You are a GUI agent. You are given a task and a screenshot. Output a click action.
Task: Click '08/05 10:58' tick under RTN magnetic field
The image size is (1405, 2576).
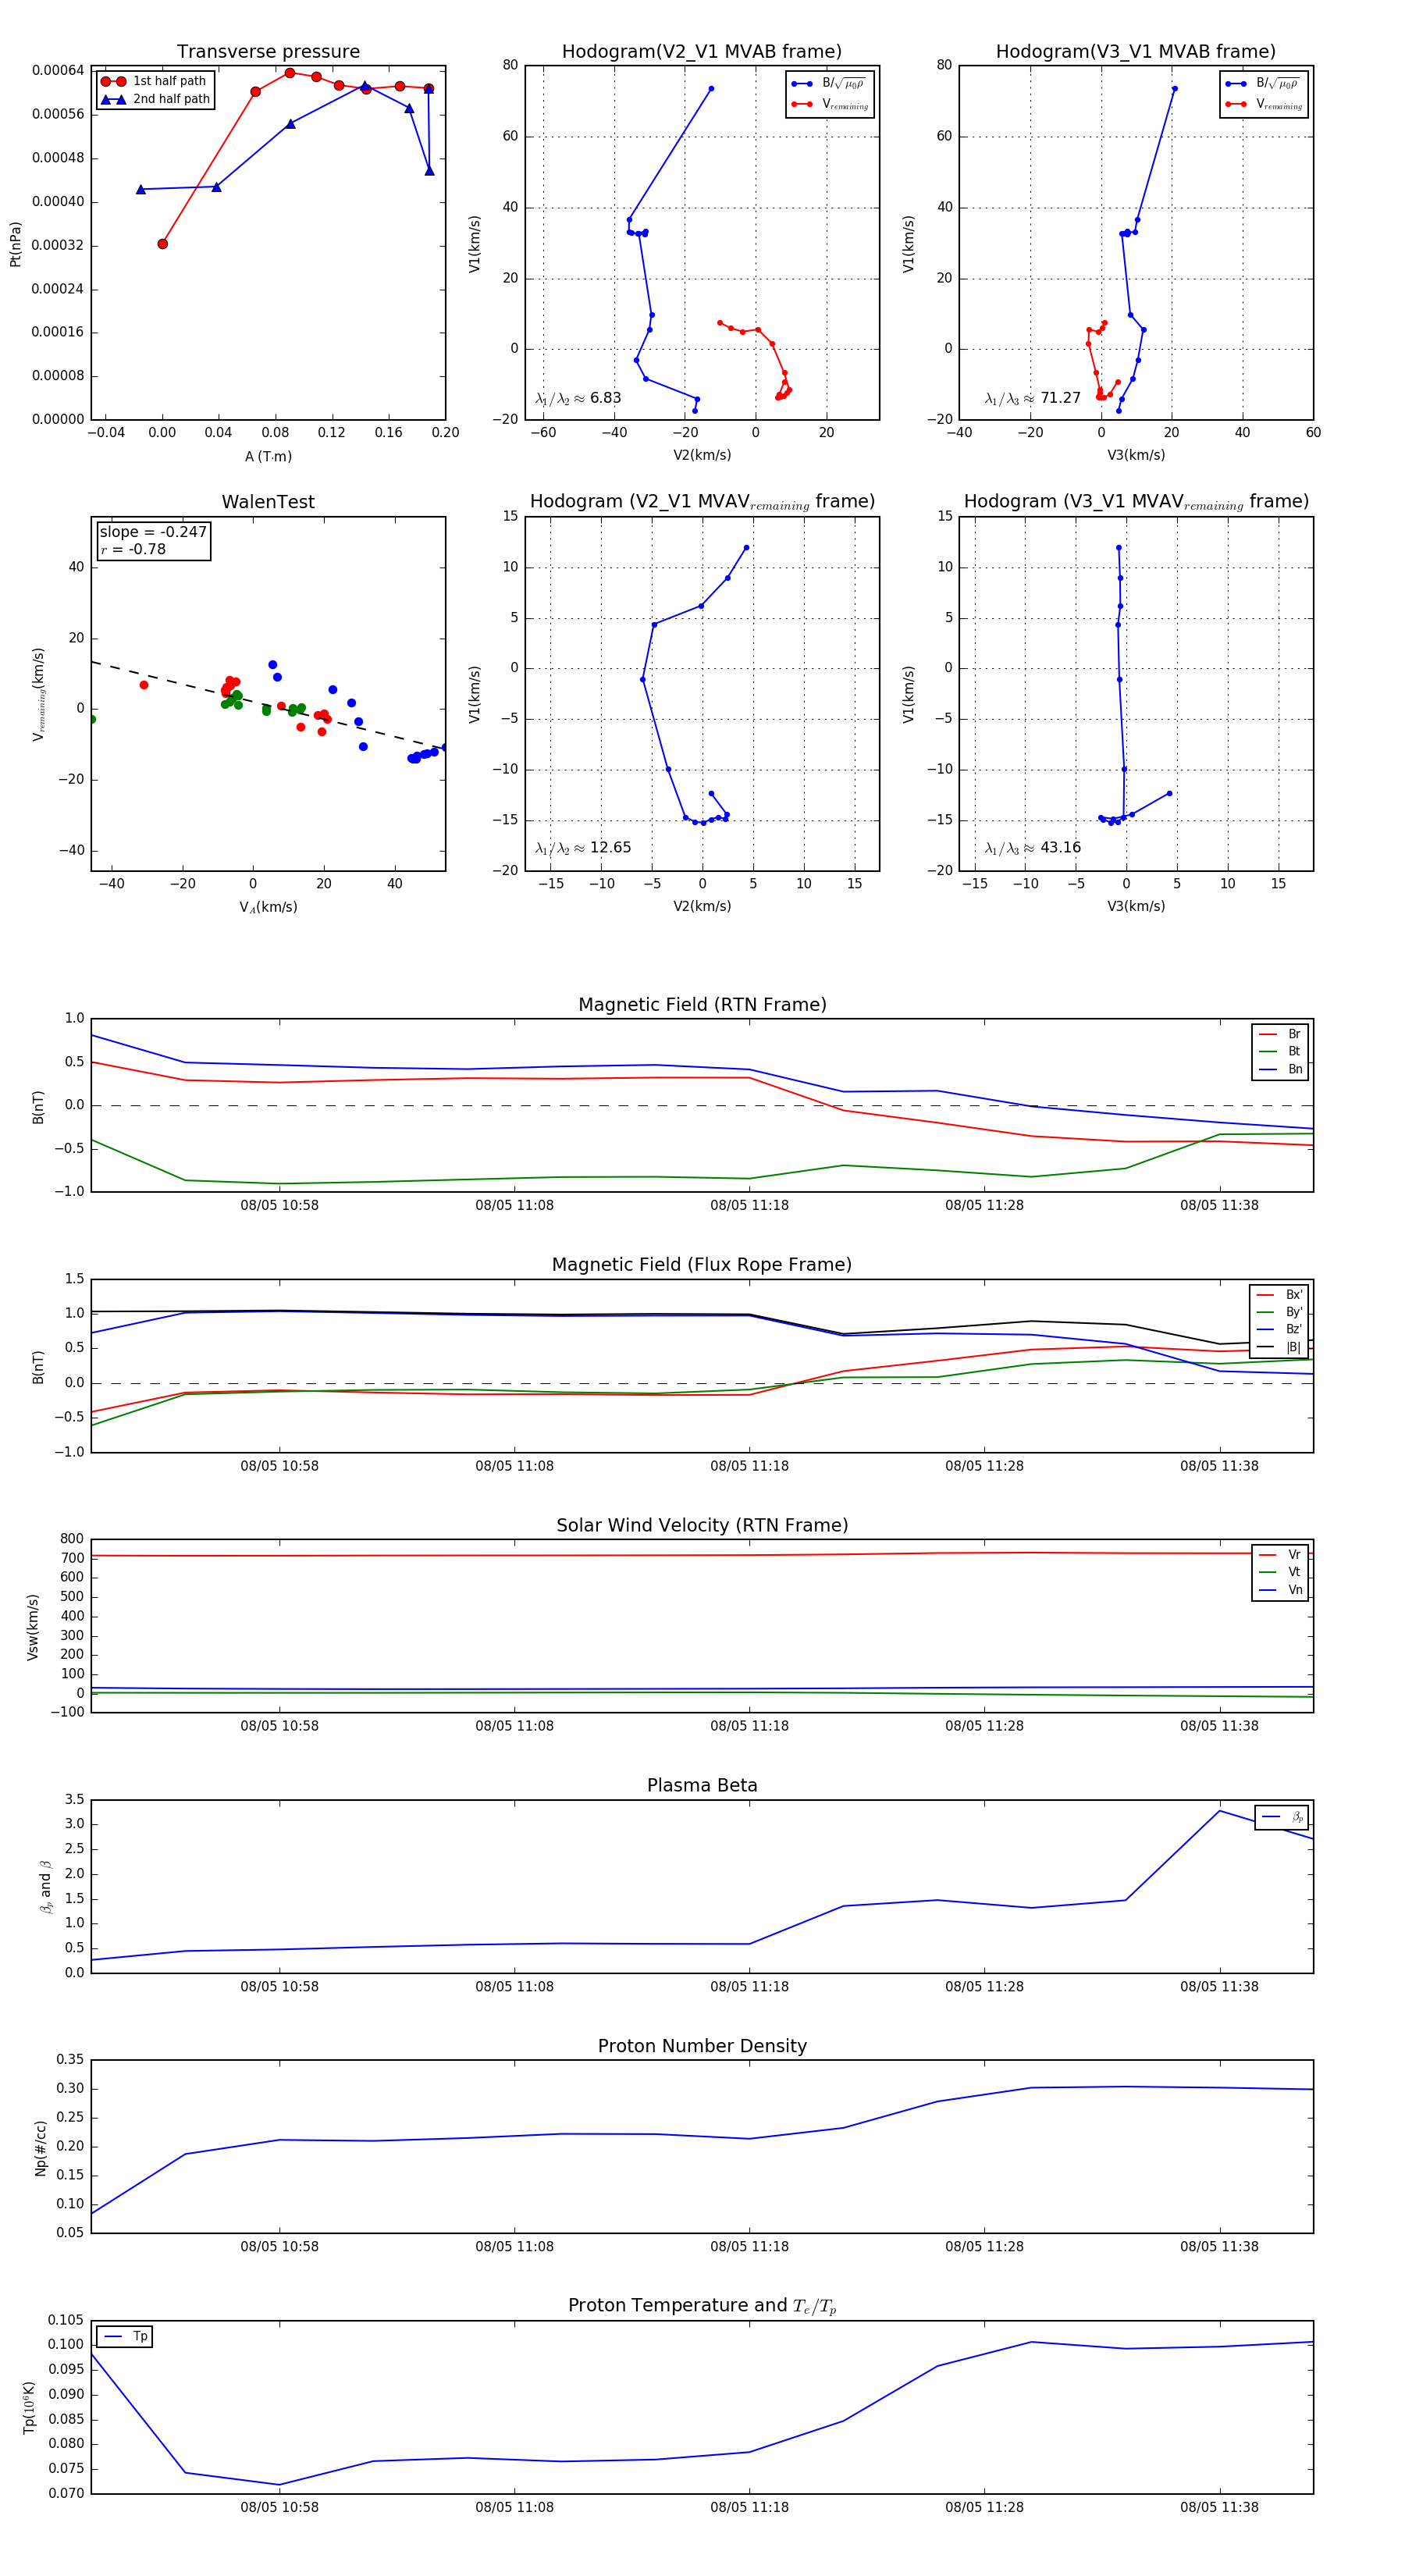279,1206
